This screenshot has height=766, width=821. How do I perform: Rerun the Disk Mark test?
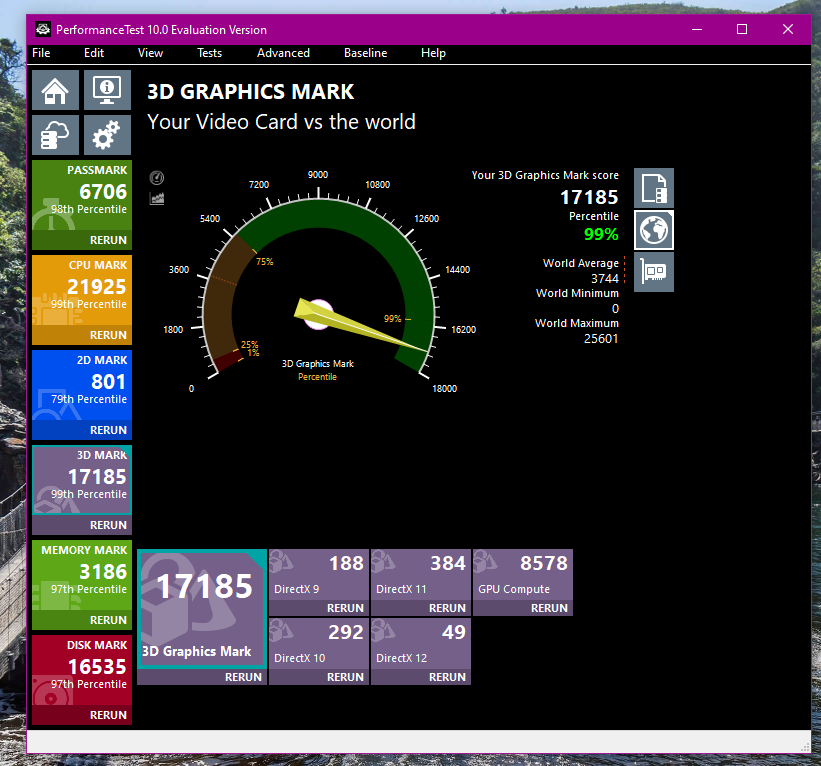[82, 715]
